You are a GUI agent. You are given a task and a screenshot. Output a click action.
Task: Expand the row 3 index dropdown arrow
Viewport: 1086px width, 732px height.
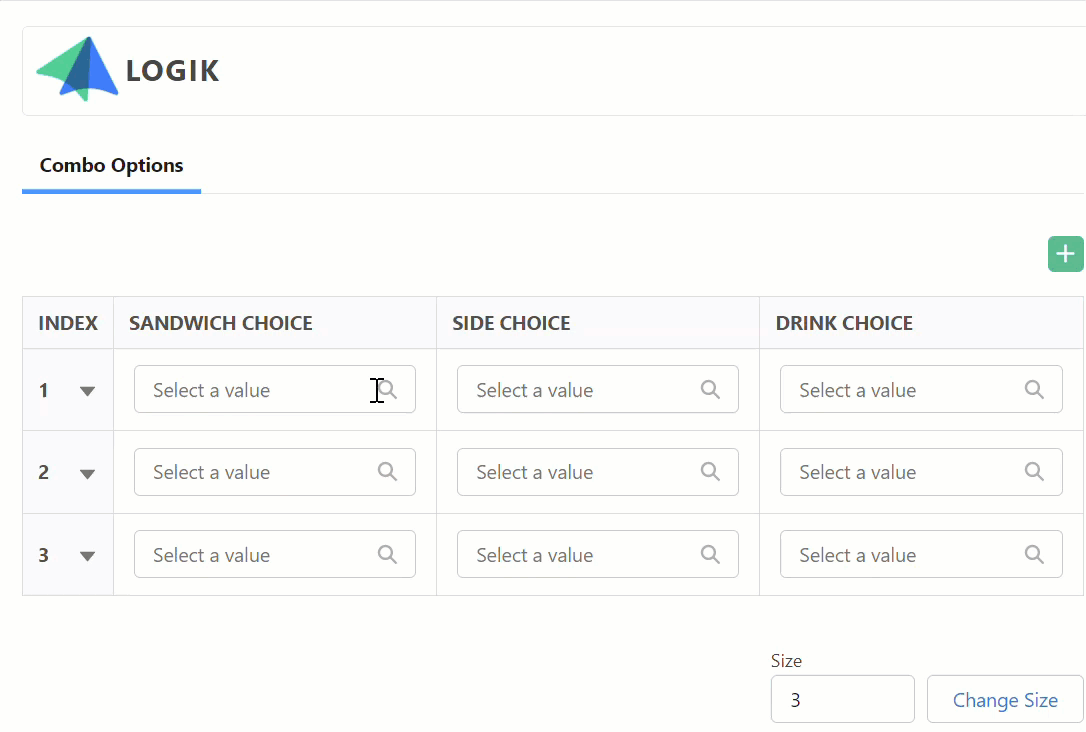(x=87, y=555)
